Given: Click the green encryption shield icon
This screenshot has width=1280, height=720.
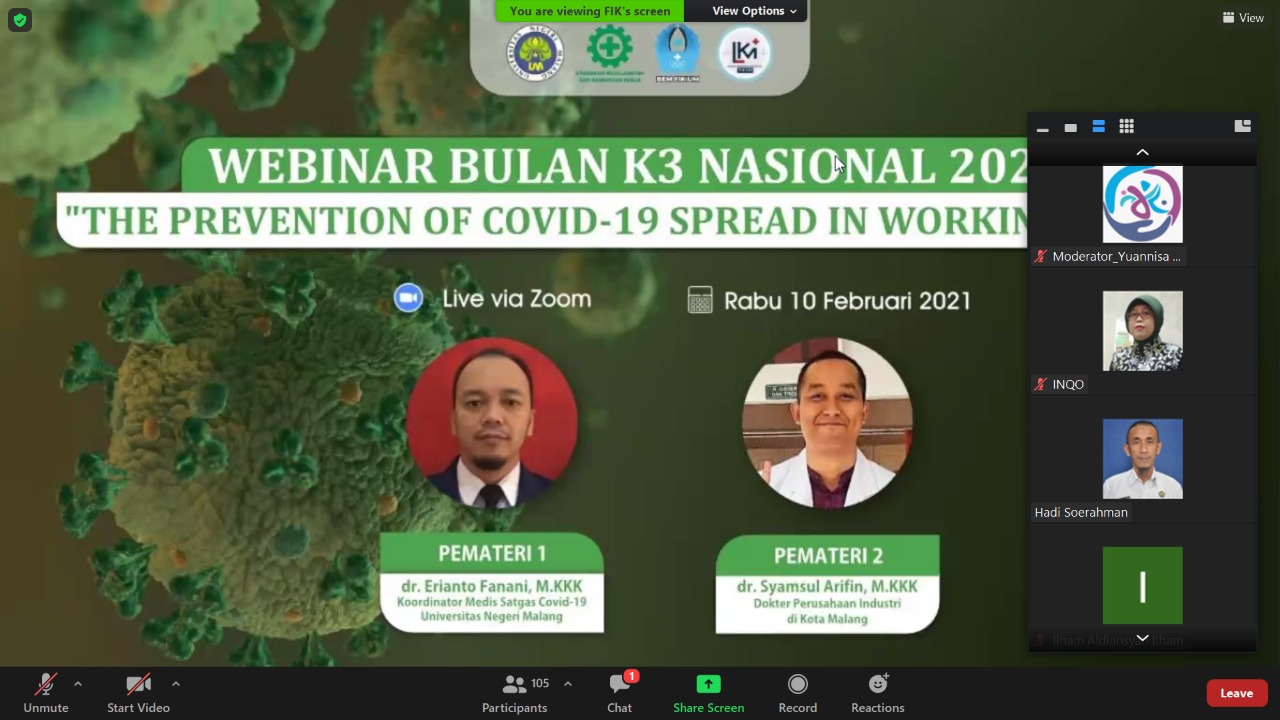Looking at the screenshot, I should point(20,20).
